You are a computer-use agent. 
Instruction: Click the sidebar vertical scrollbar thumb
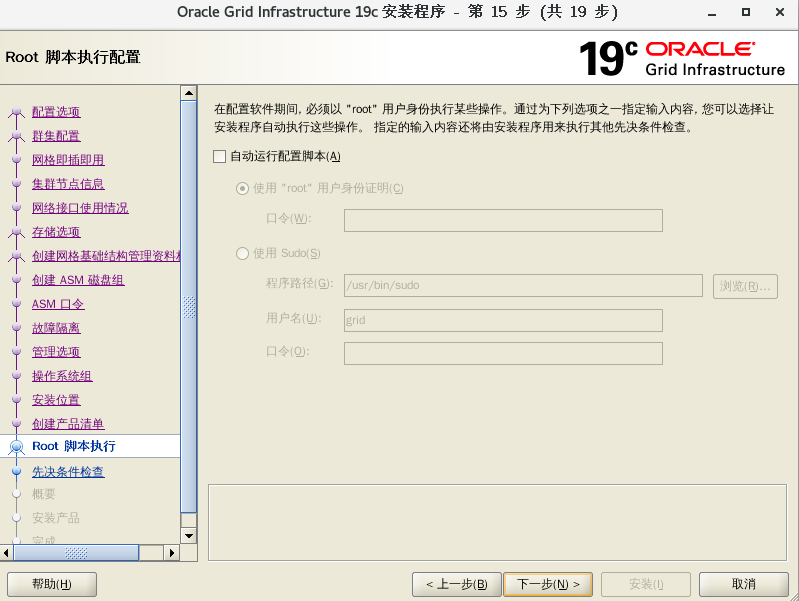click(x=189, y=306)
